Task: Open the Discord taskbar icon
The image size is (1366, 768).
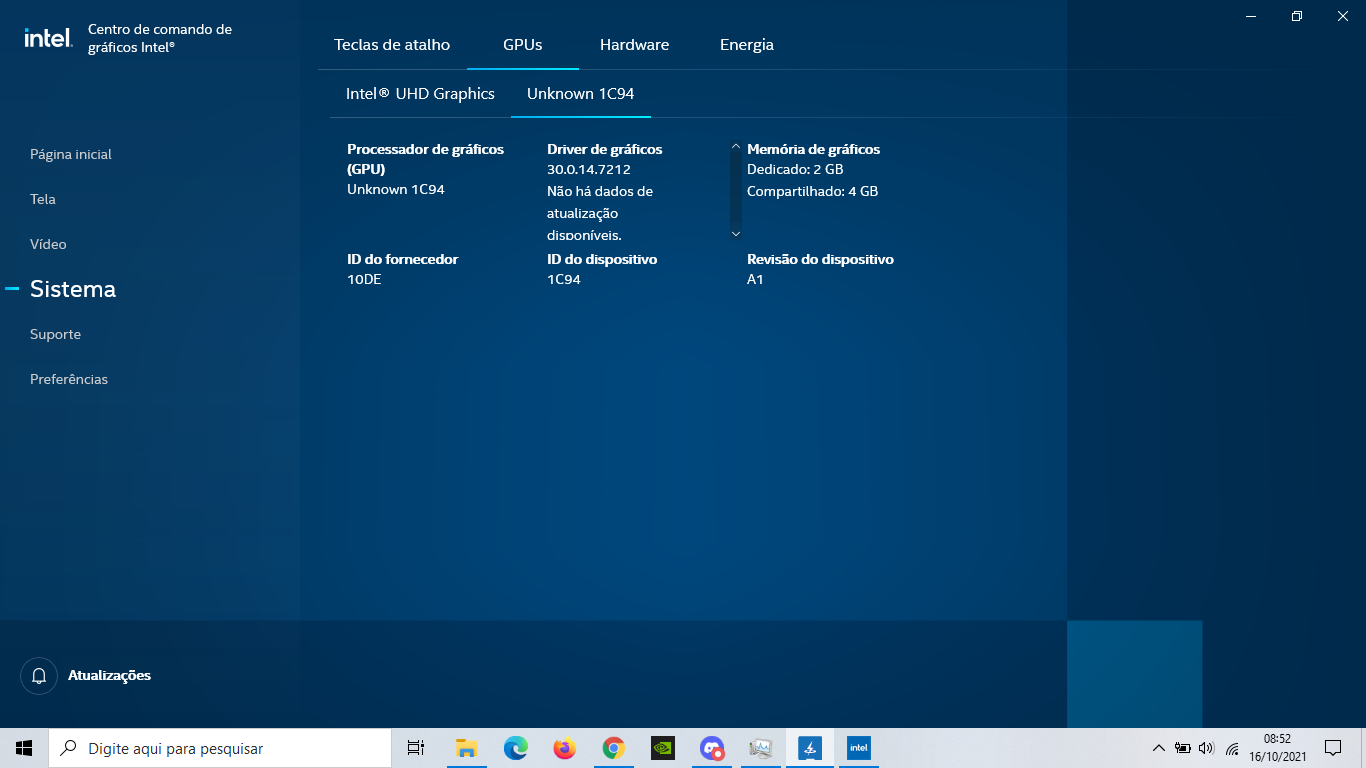Action: pos(712,748)
